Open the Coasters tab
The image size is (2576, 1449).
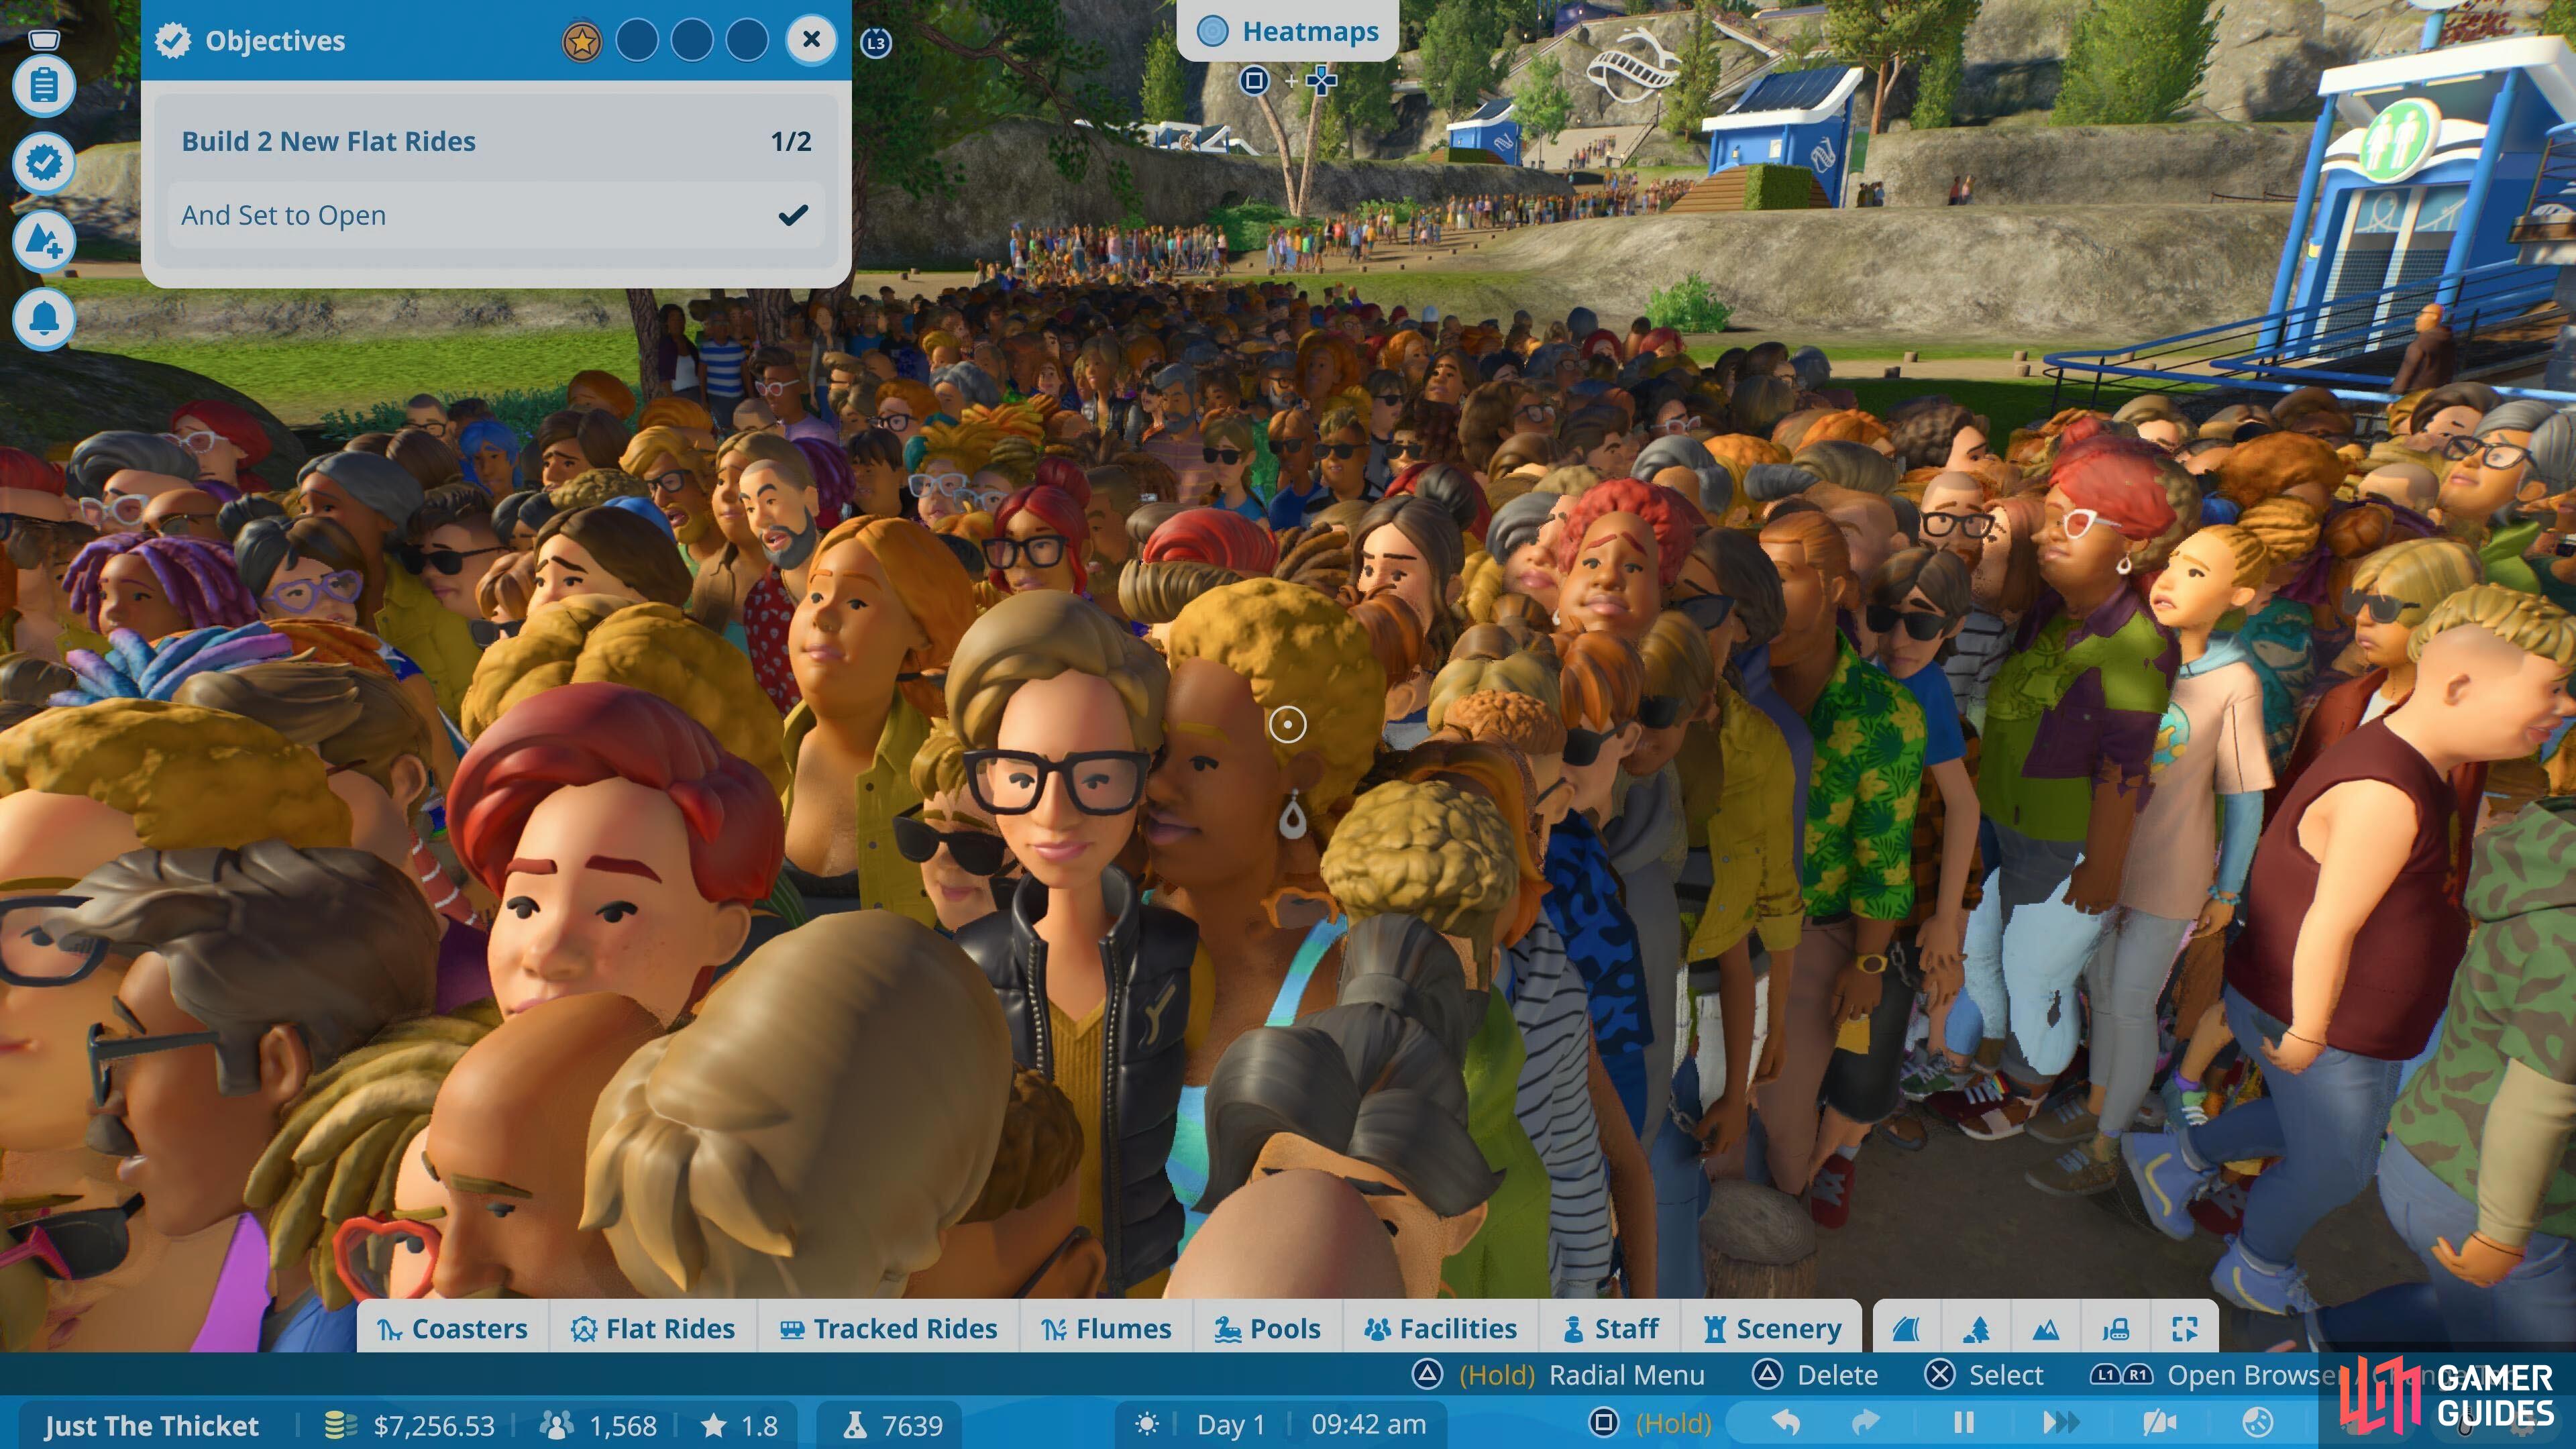point(453,1328)
